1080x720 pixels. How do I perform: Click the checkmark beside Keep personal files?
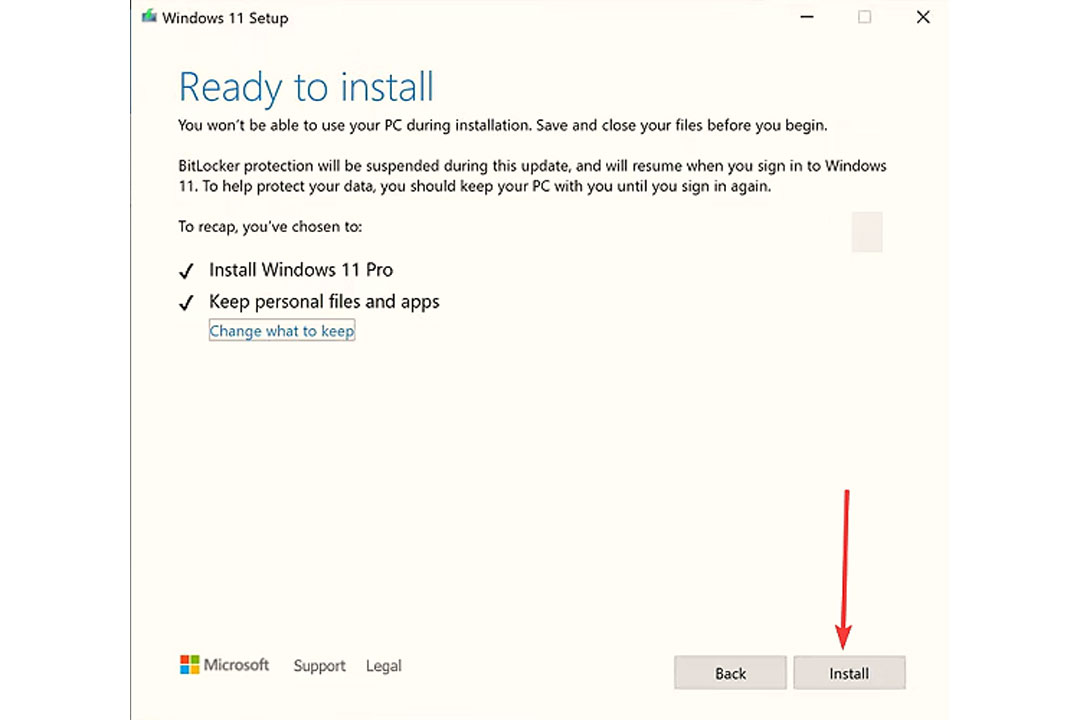pos(186,302)
